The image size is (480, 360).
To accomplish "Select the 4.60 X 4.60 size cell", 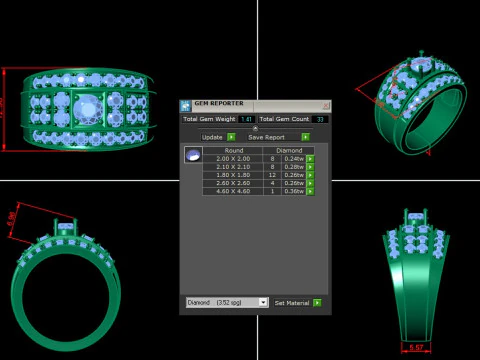I will coord(233,191).
